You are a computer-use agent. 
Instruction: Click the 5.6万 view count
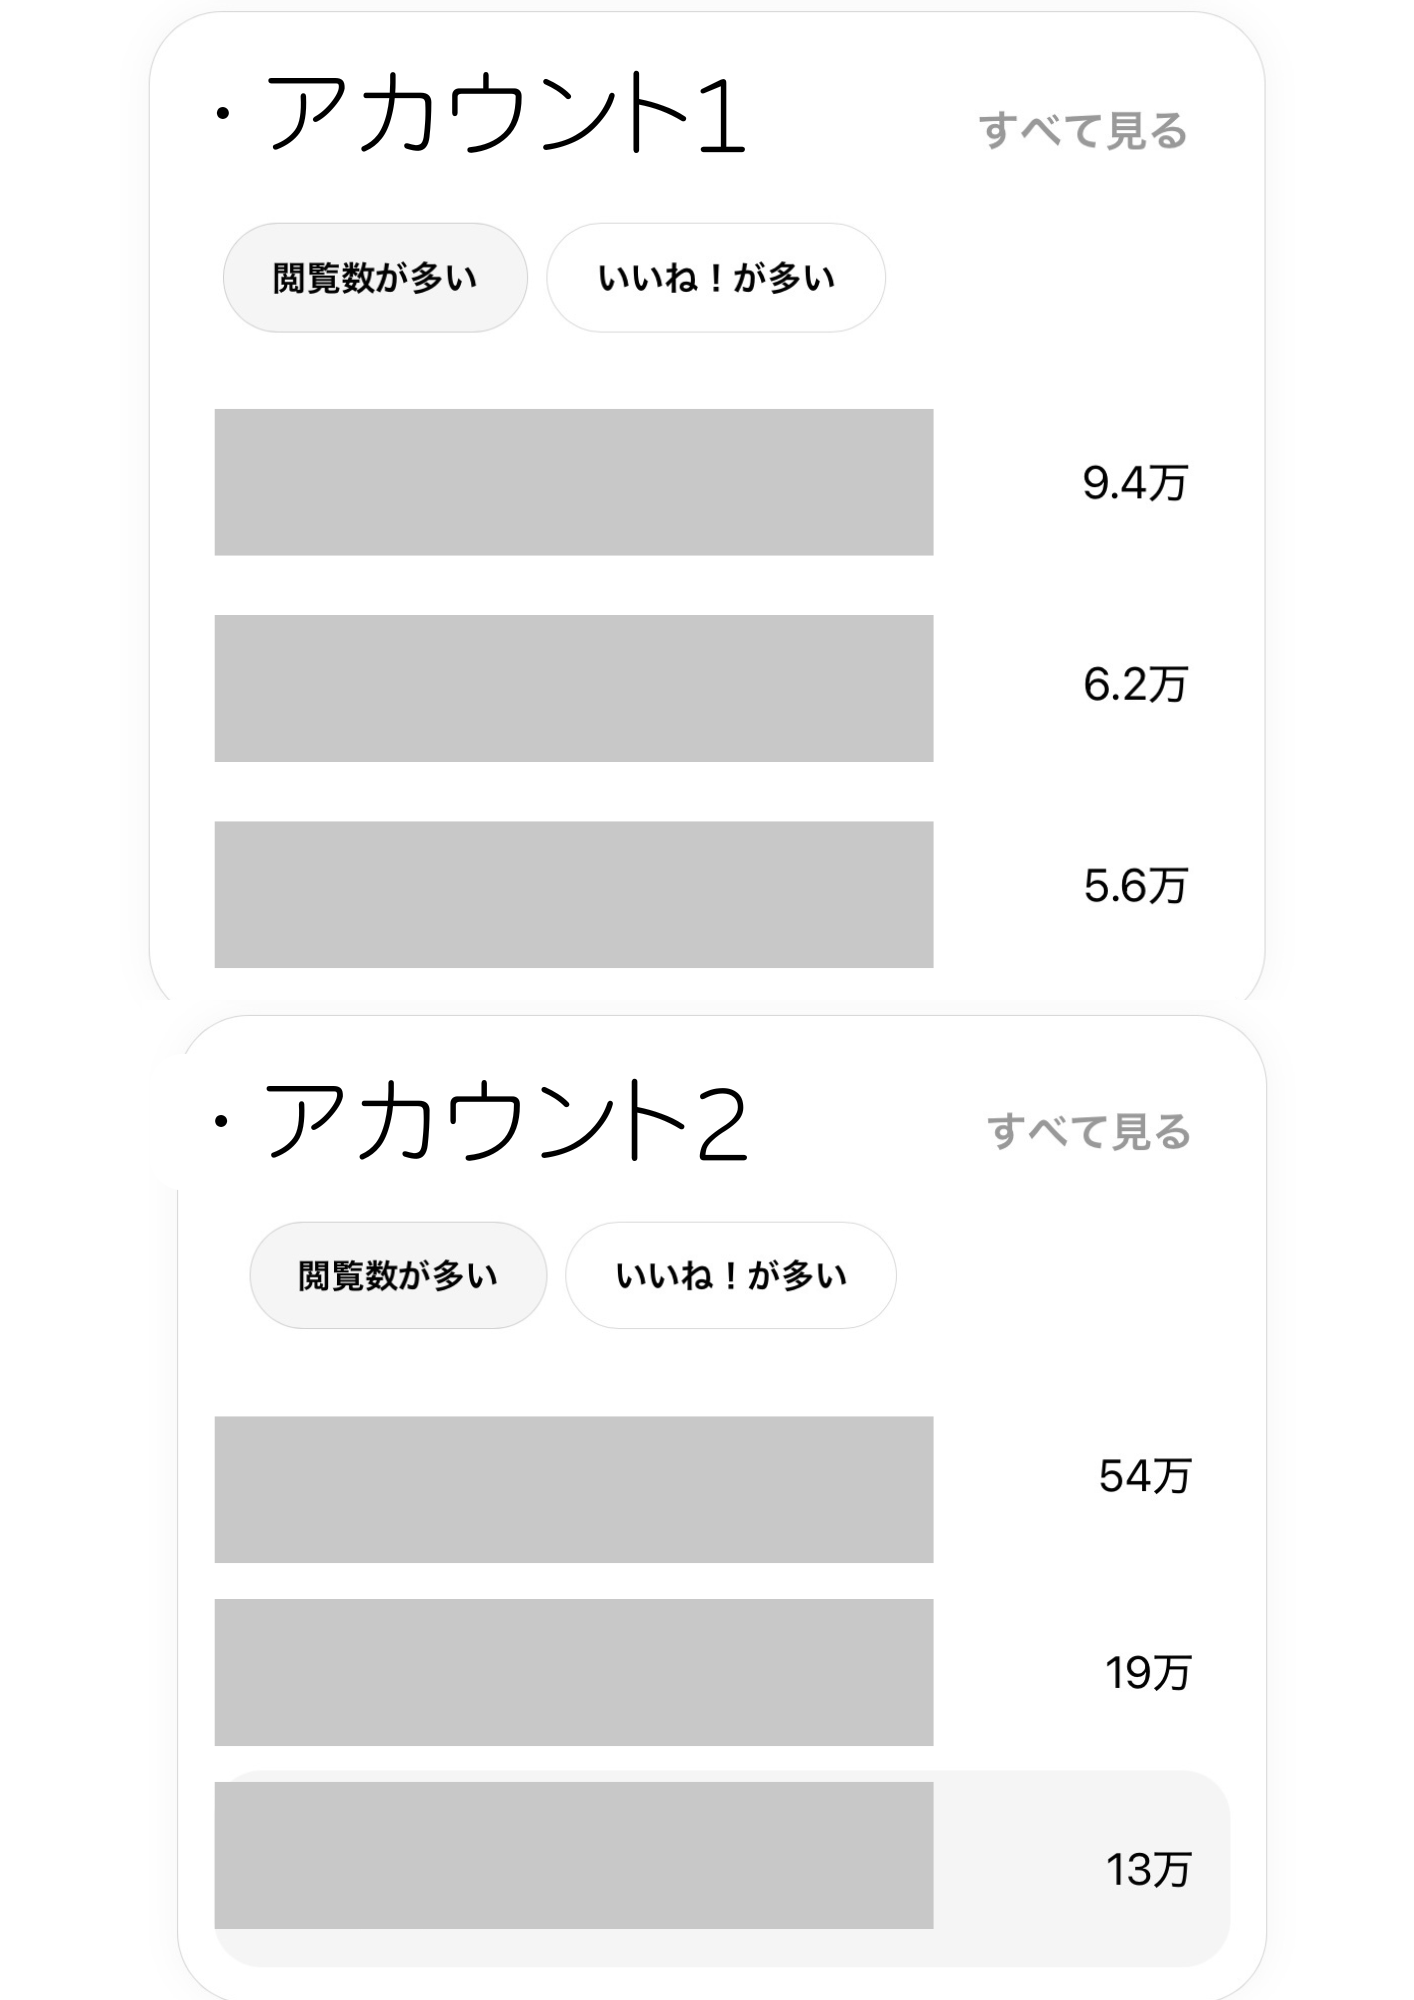point(1134,886)
